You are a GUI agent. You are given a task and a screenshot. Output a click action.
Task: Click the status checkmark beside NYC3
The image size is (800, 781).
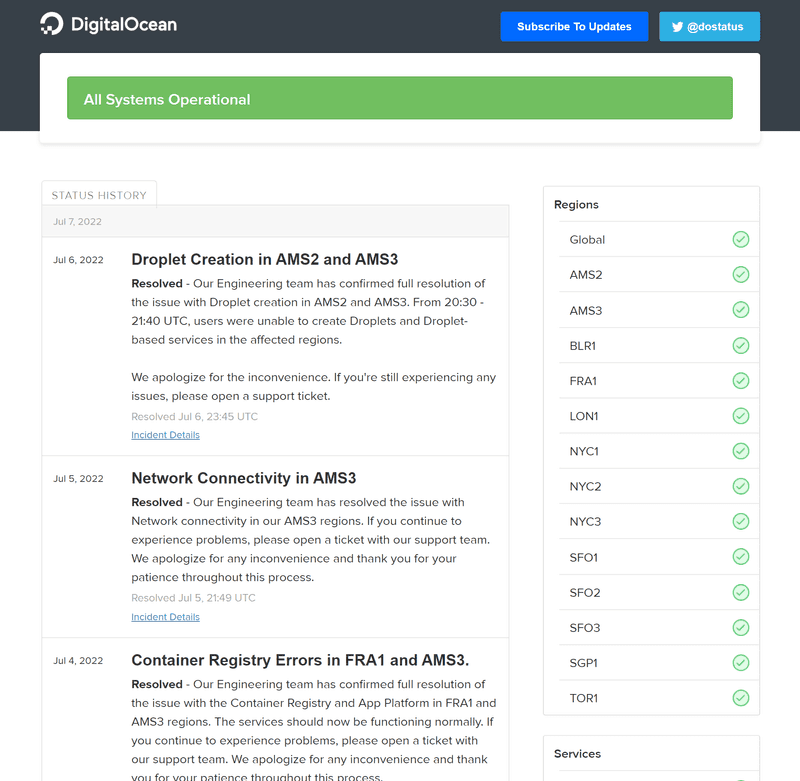pos(741,521)
